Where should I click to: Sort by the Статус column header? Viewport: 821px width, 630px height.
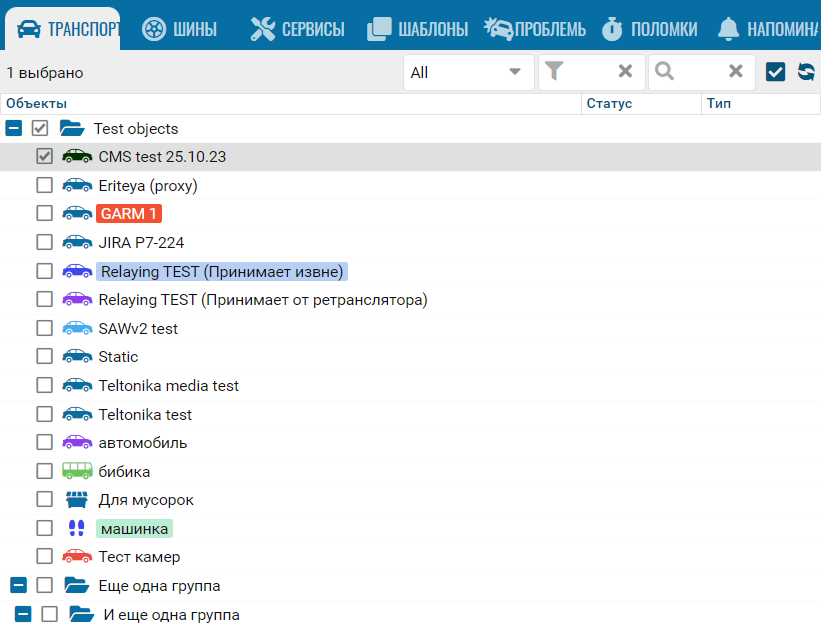(x=641, y=104)
